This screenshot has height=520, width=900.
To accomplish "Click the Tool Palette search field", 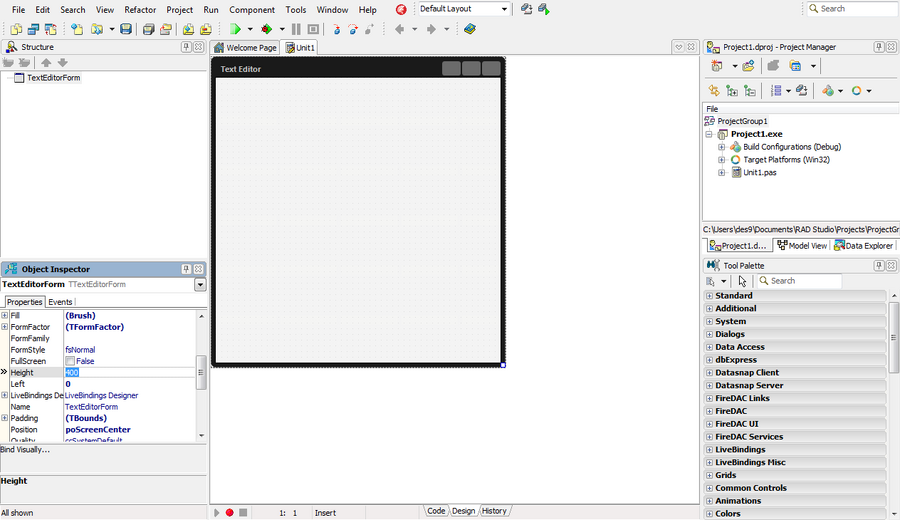I will [800, 281].
